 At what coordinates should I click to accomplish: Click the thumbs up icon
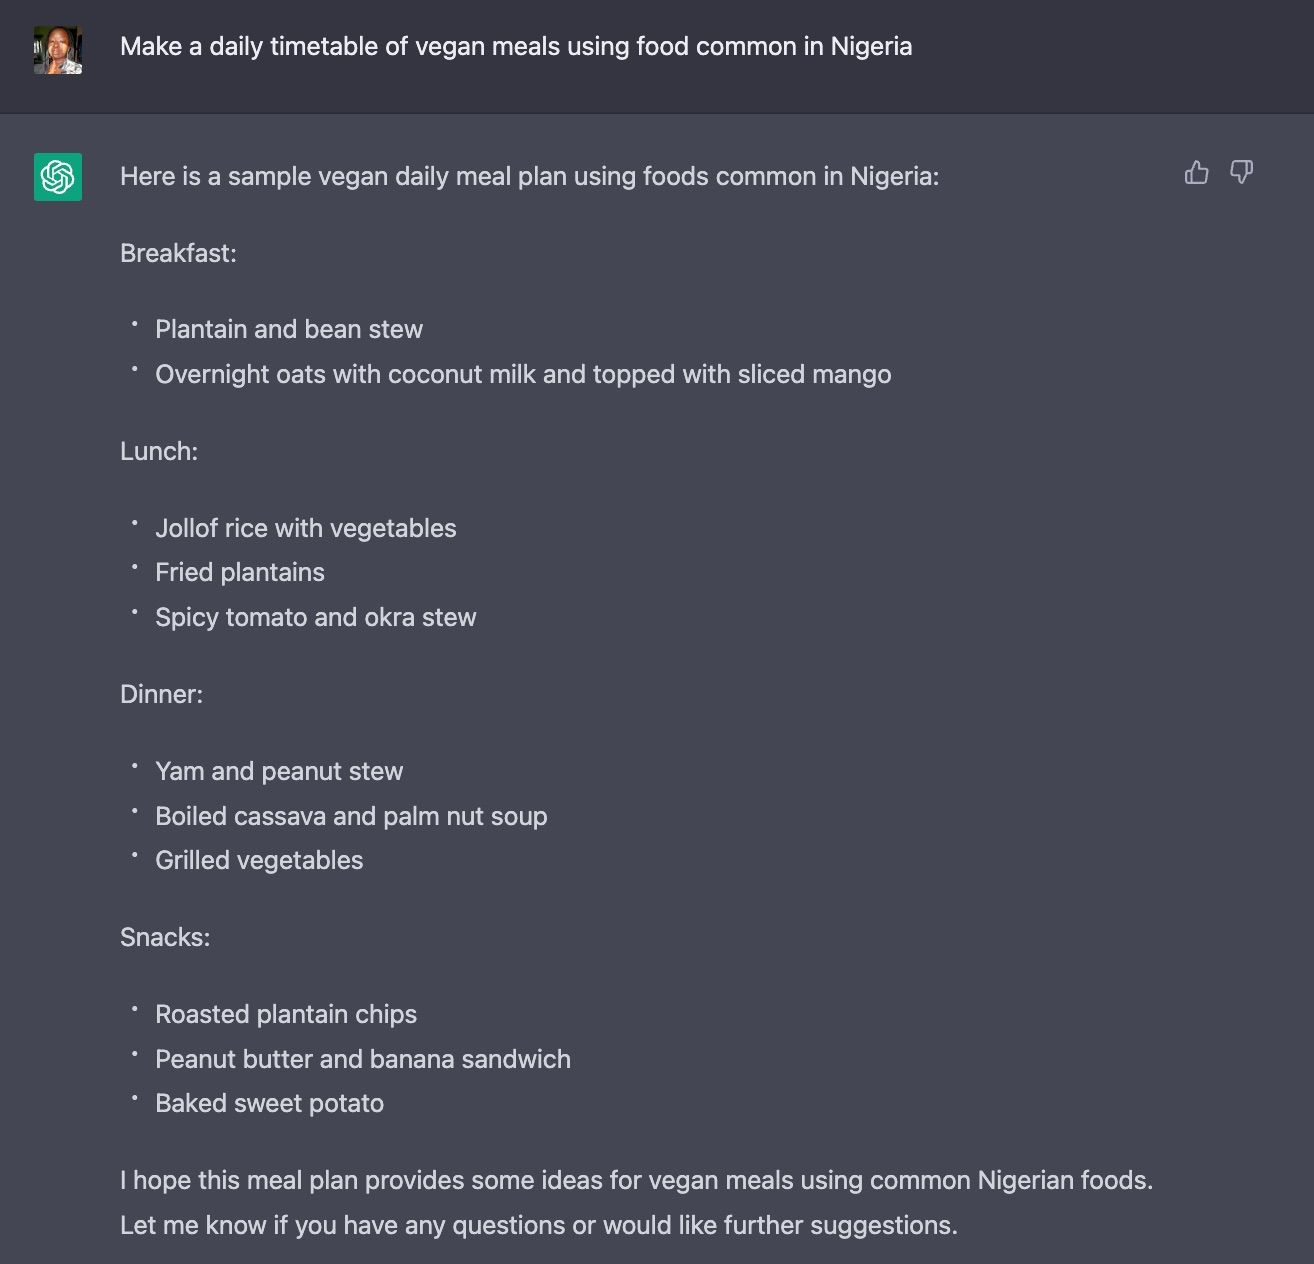click(1196, 172)
